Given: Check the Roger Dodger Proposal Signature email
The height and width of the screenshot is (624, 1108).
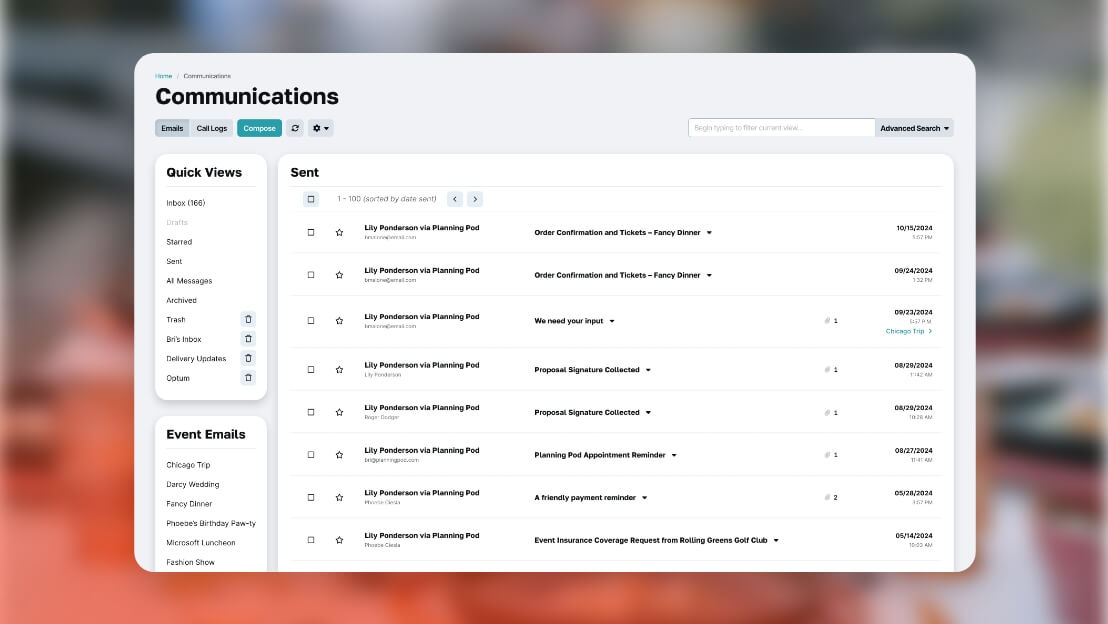Looking at the screenshot, I should pos(311,412).
